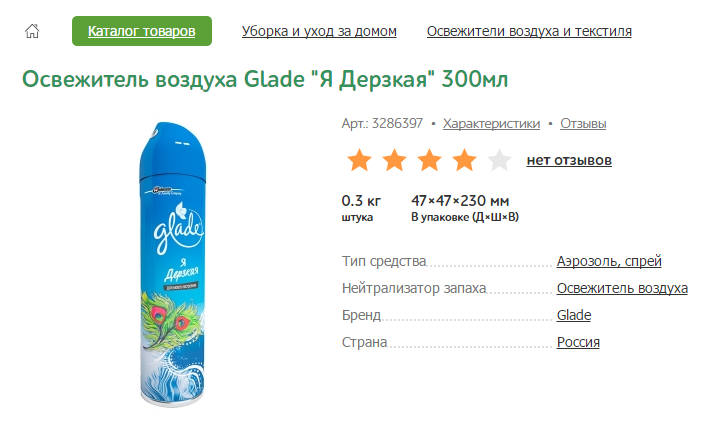Image resolution: width=706 pixels, height=433 pixels.
Task: Click the нет отзывов link
Action: (x=569, y=160)
